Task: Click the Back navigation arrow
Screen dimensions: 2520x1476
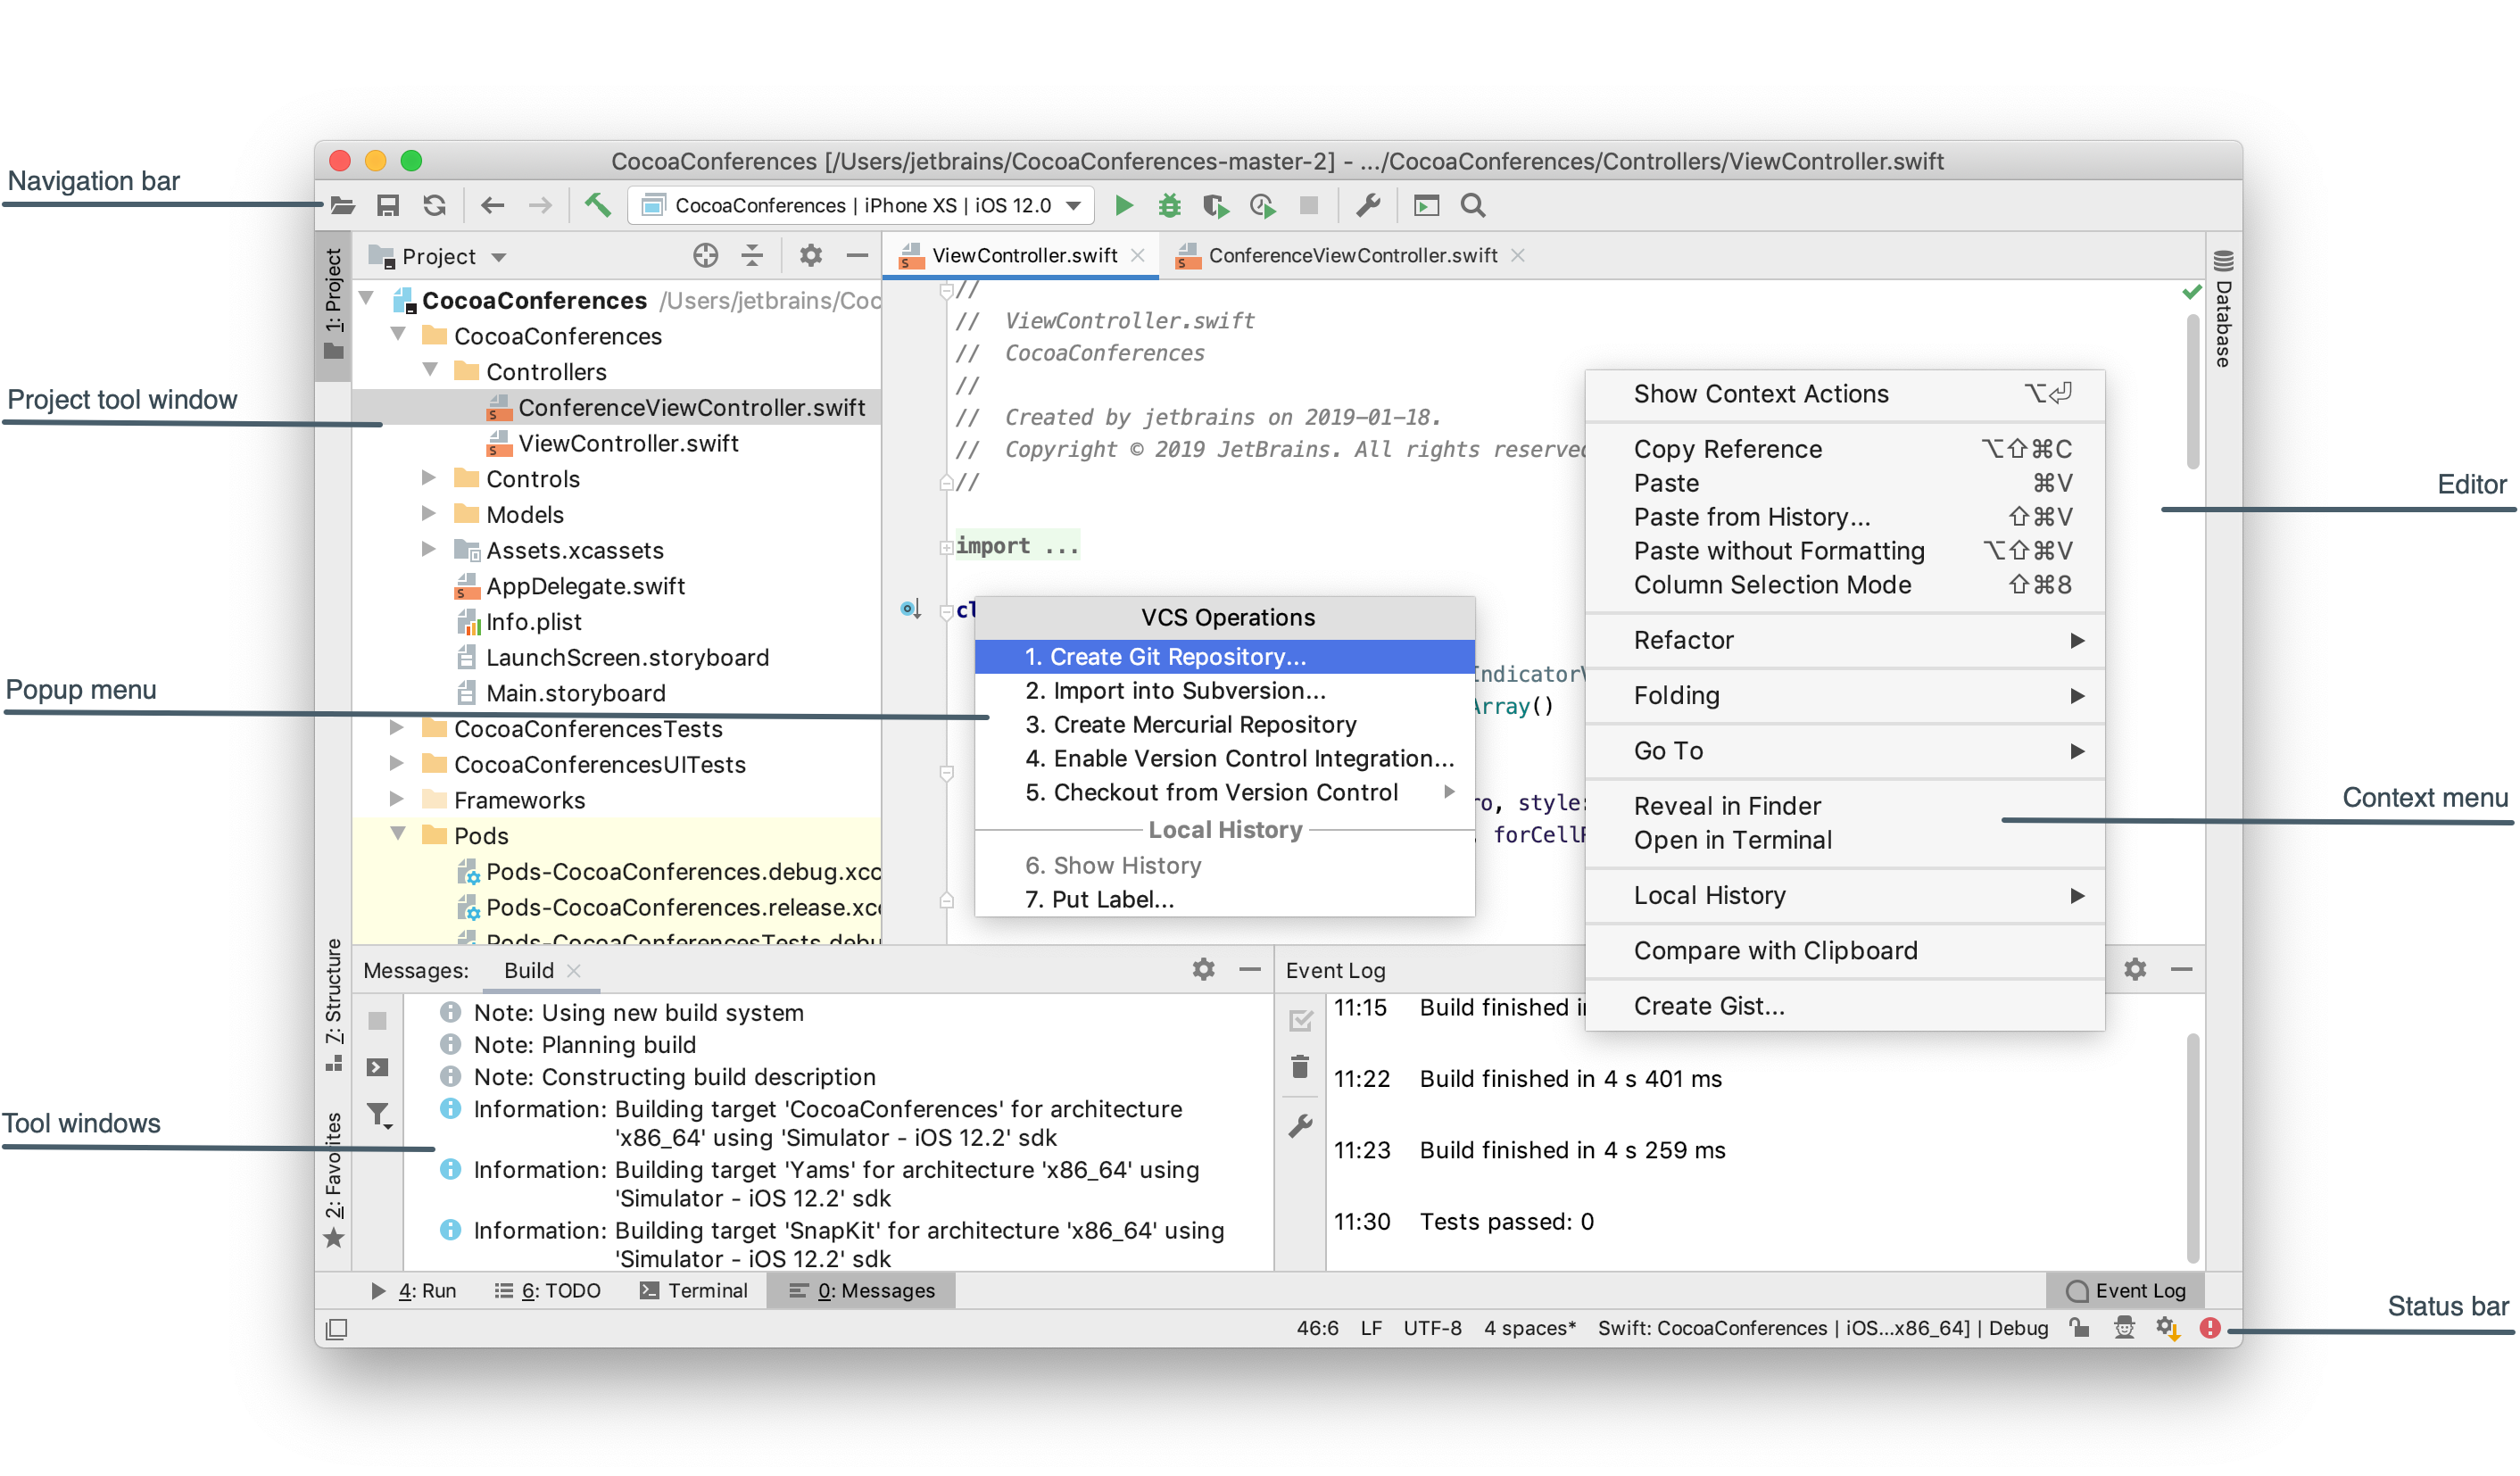Action: coord(492,206)
